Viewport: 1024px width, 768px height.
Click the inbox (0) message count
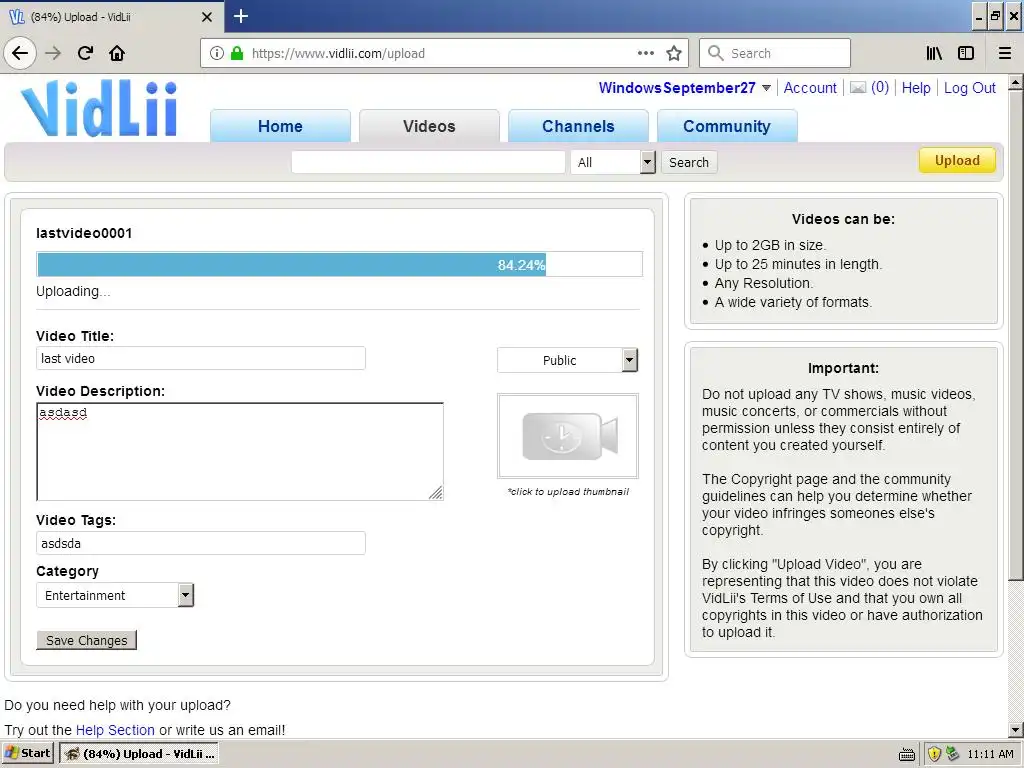(x=880, y=88)
